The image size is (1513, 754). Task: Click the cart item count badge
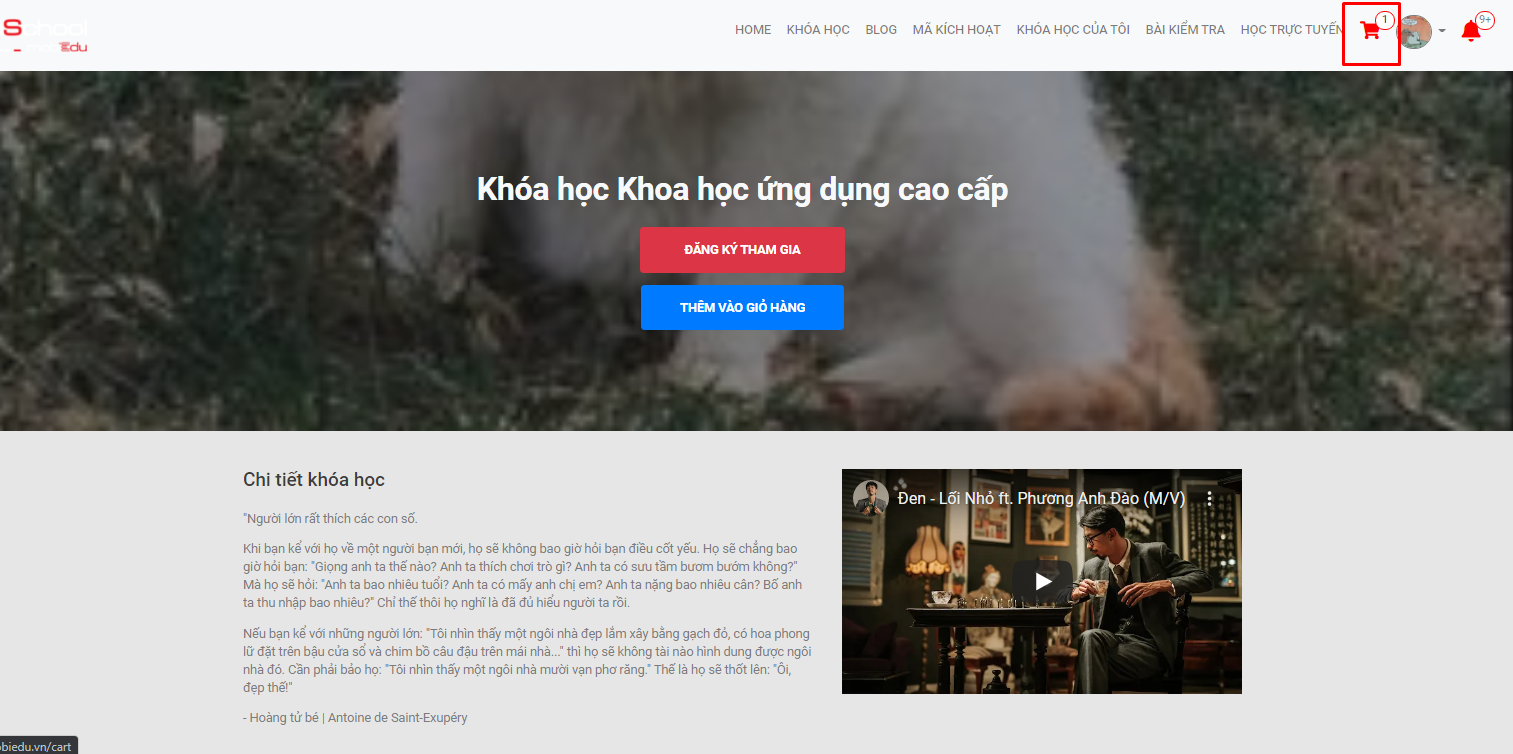click(x=1385, y=20)
